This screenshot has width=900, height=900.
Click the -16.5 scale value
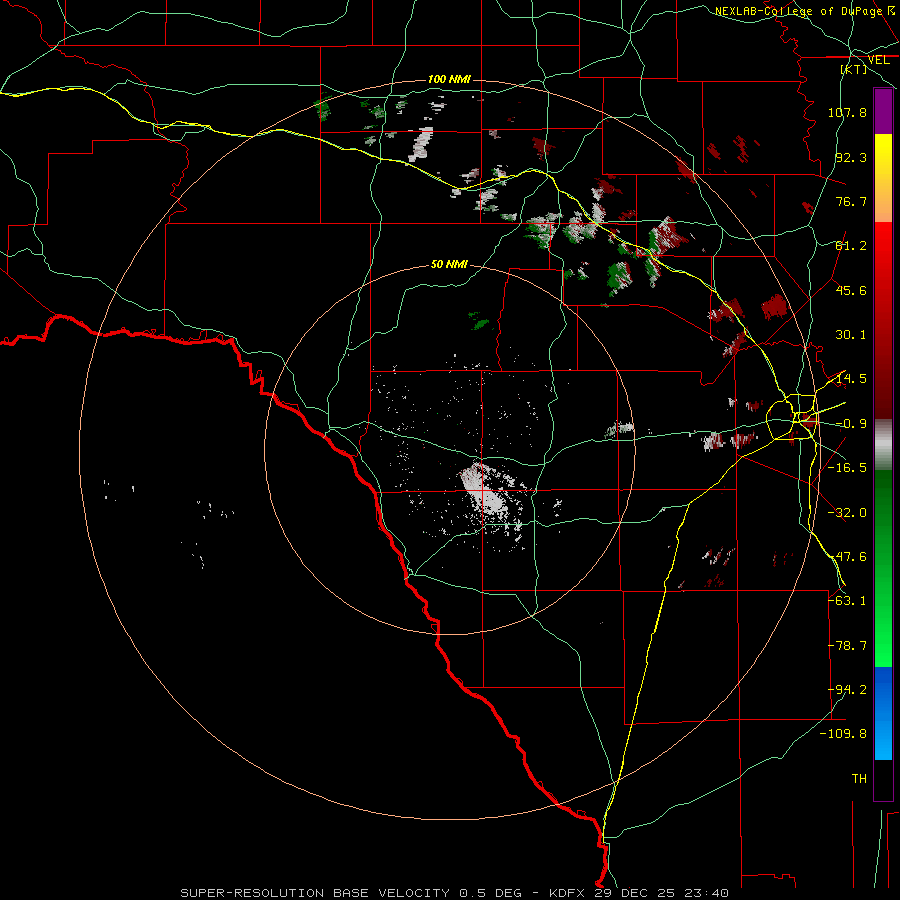(x=847, y=468)
